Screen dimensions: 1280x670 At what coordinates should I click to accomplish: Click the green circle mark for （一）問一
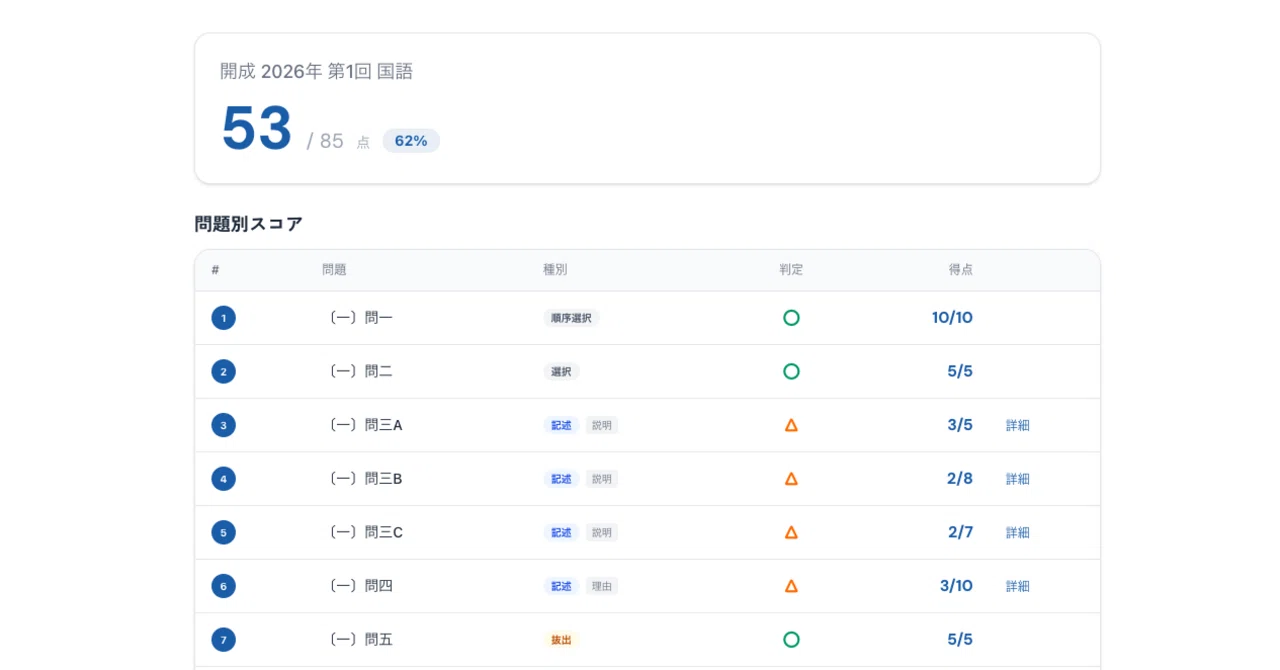[x=791, y=318]
